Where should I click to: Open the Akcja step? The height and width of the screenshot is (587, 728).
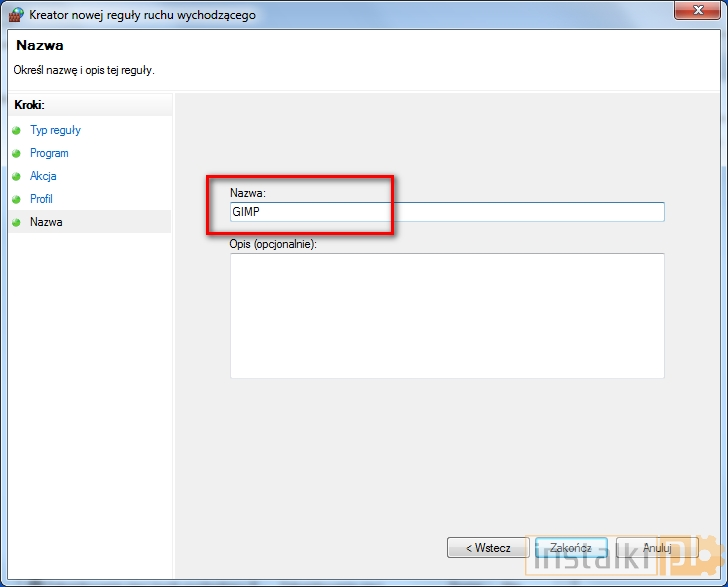point(43,176)
